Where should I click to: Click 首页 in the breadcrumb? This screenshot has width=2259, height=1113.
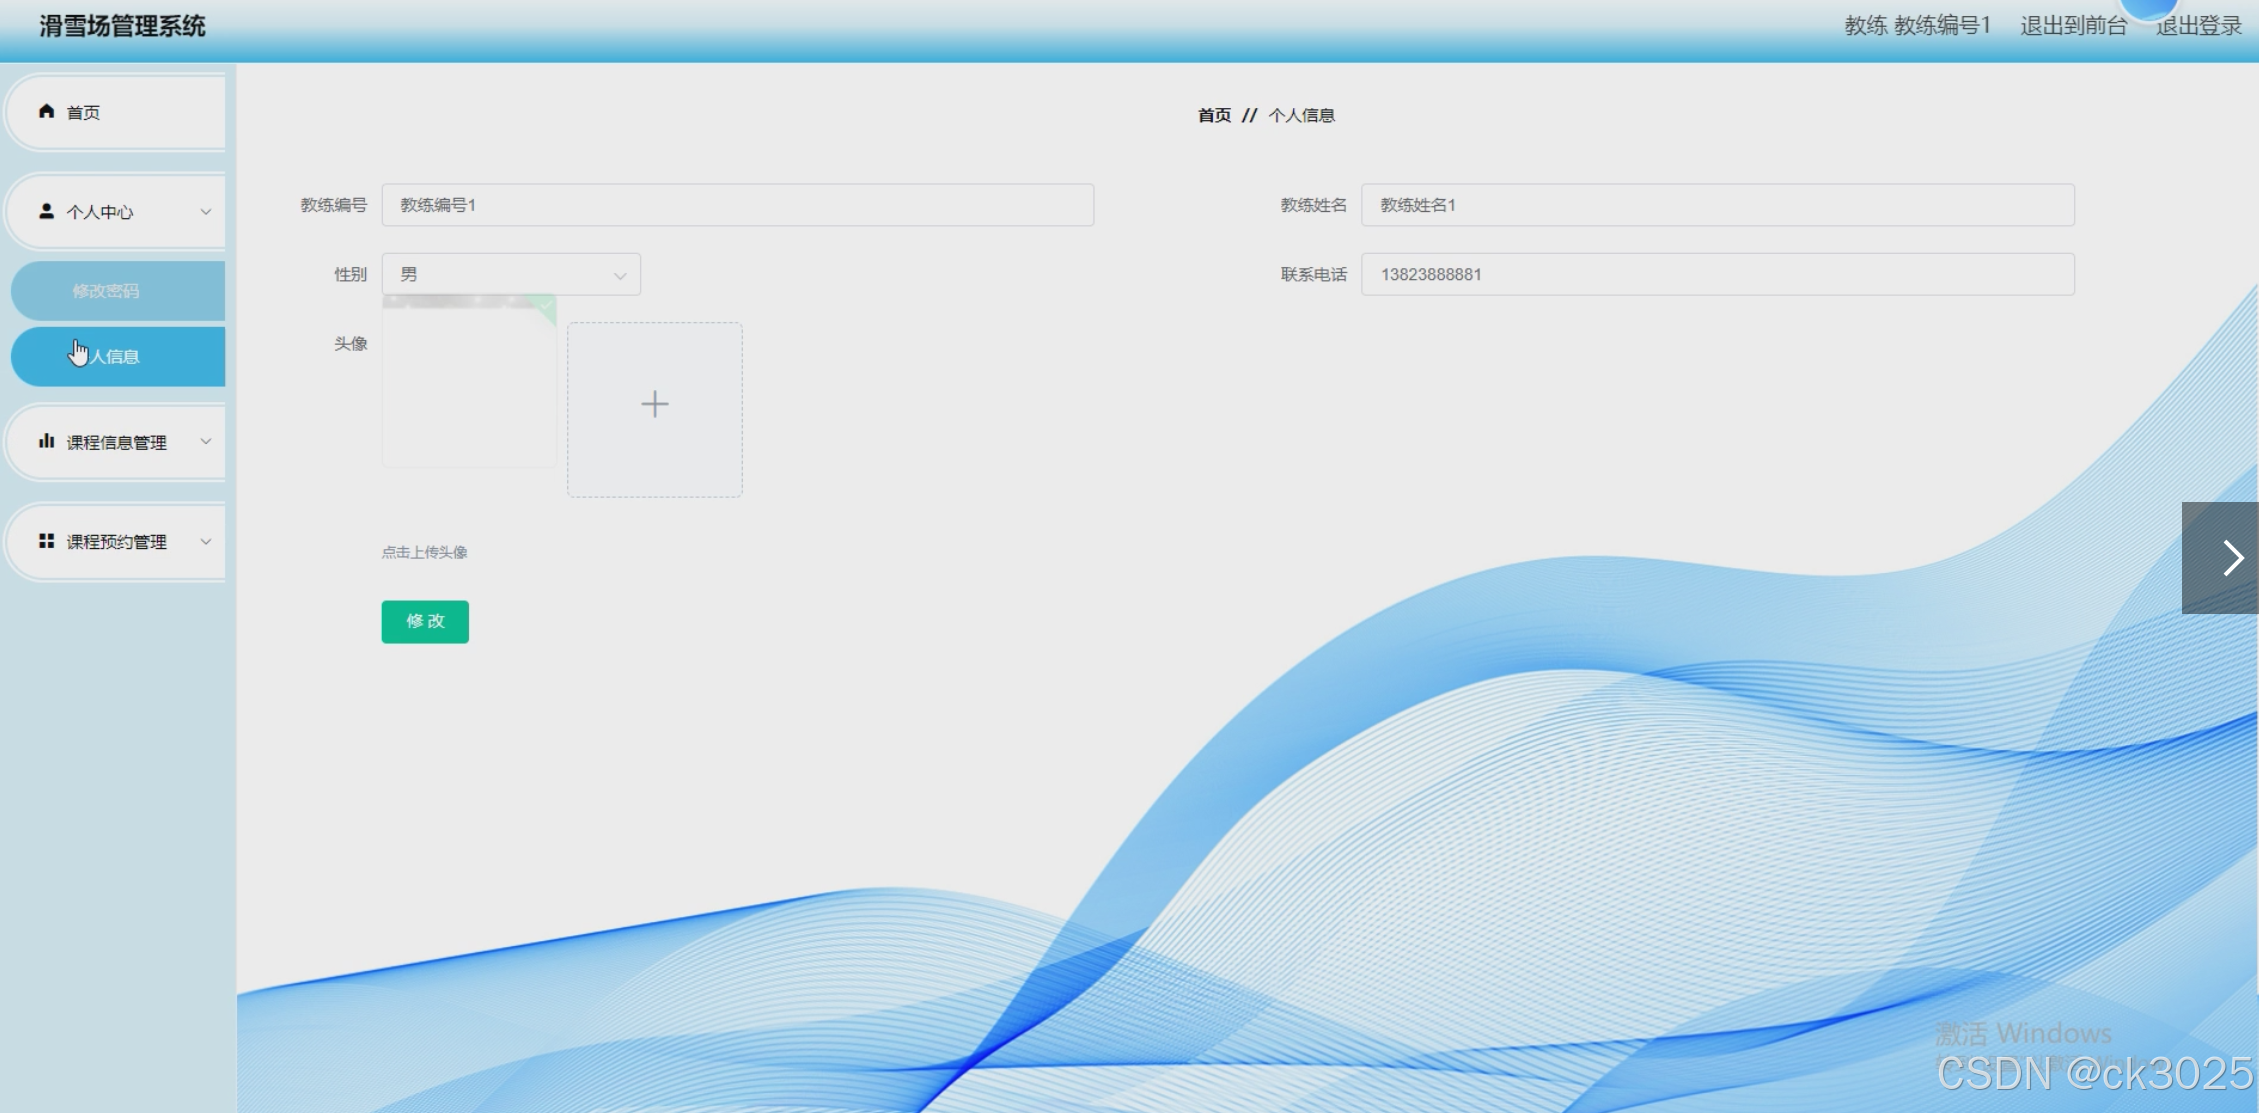click(x=1214, y=116)
